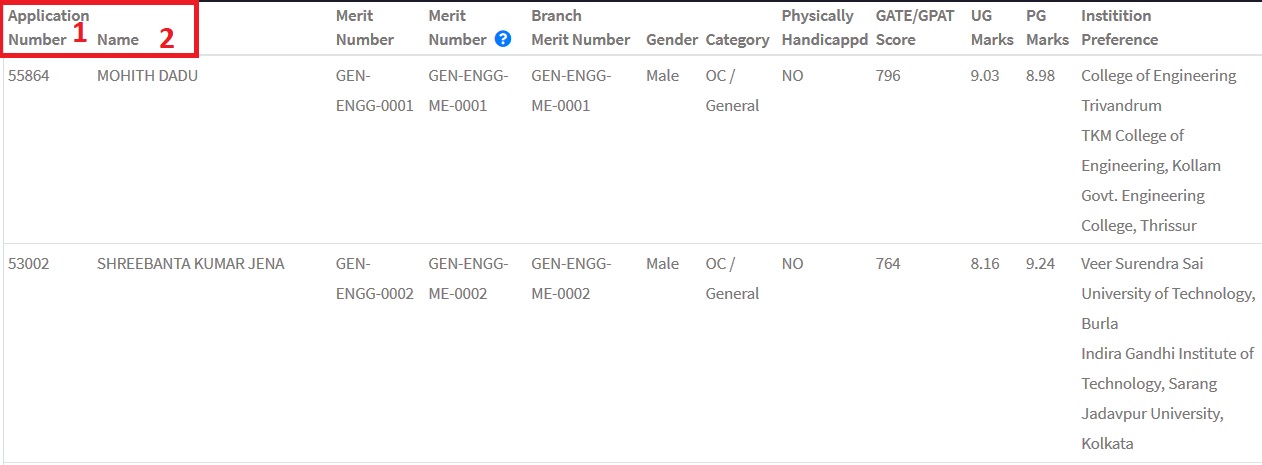
Task: Click the Branch Merit Number column header
Action: 580,28
